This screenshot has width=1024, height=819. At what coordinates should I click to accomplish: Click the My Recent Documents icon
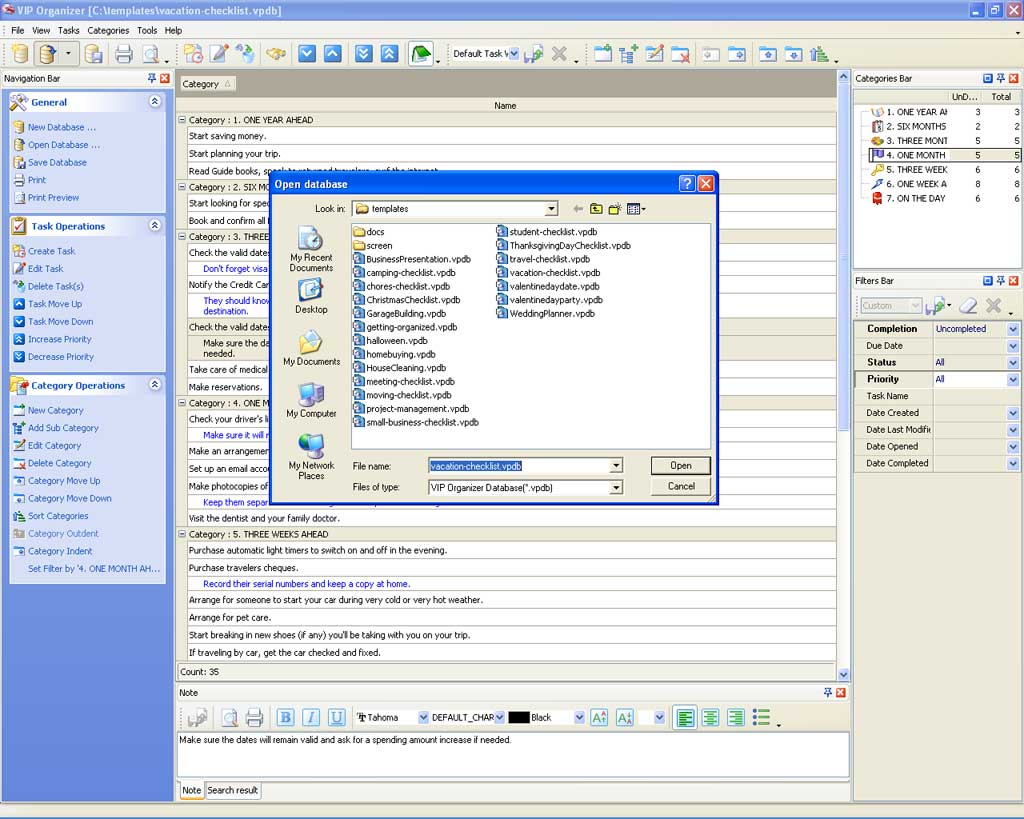(311, 240)
